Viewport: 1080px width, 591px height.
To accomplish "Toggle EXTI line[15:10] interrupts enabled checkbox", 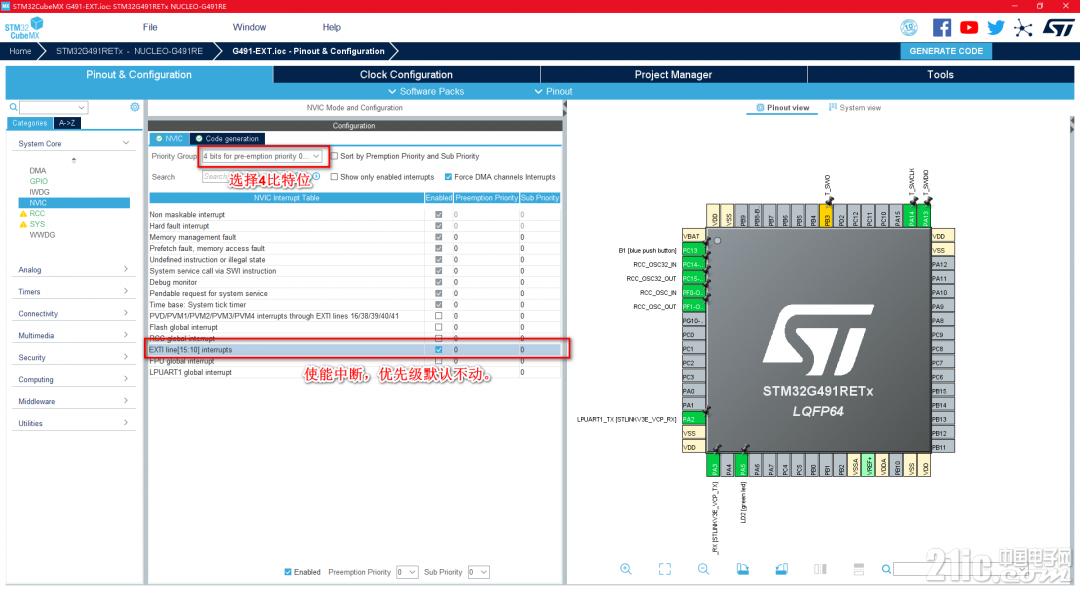I will [x=438, y=350].
